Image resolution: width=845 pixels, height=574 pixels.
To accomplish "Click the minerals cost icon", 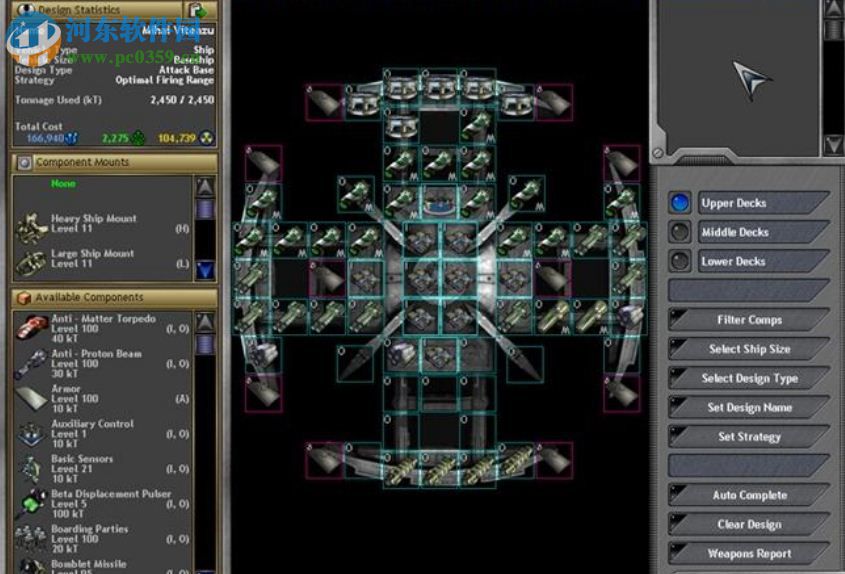I will point(71,139).
